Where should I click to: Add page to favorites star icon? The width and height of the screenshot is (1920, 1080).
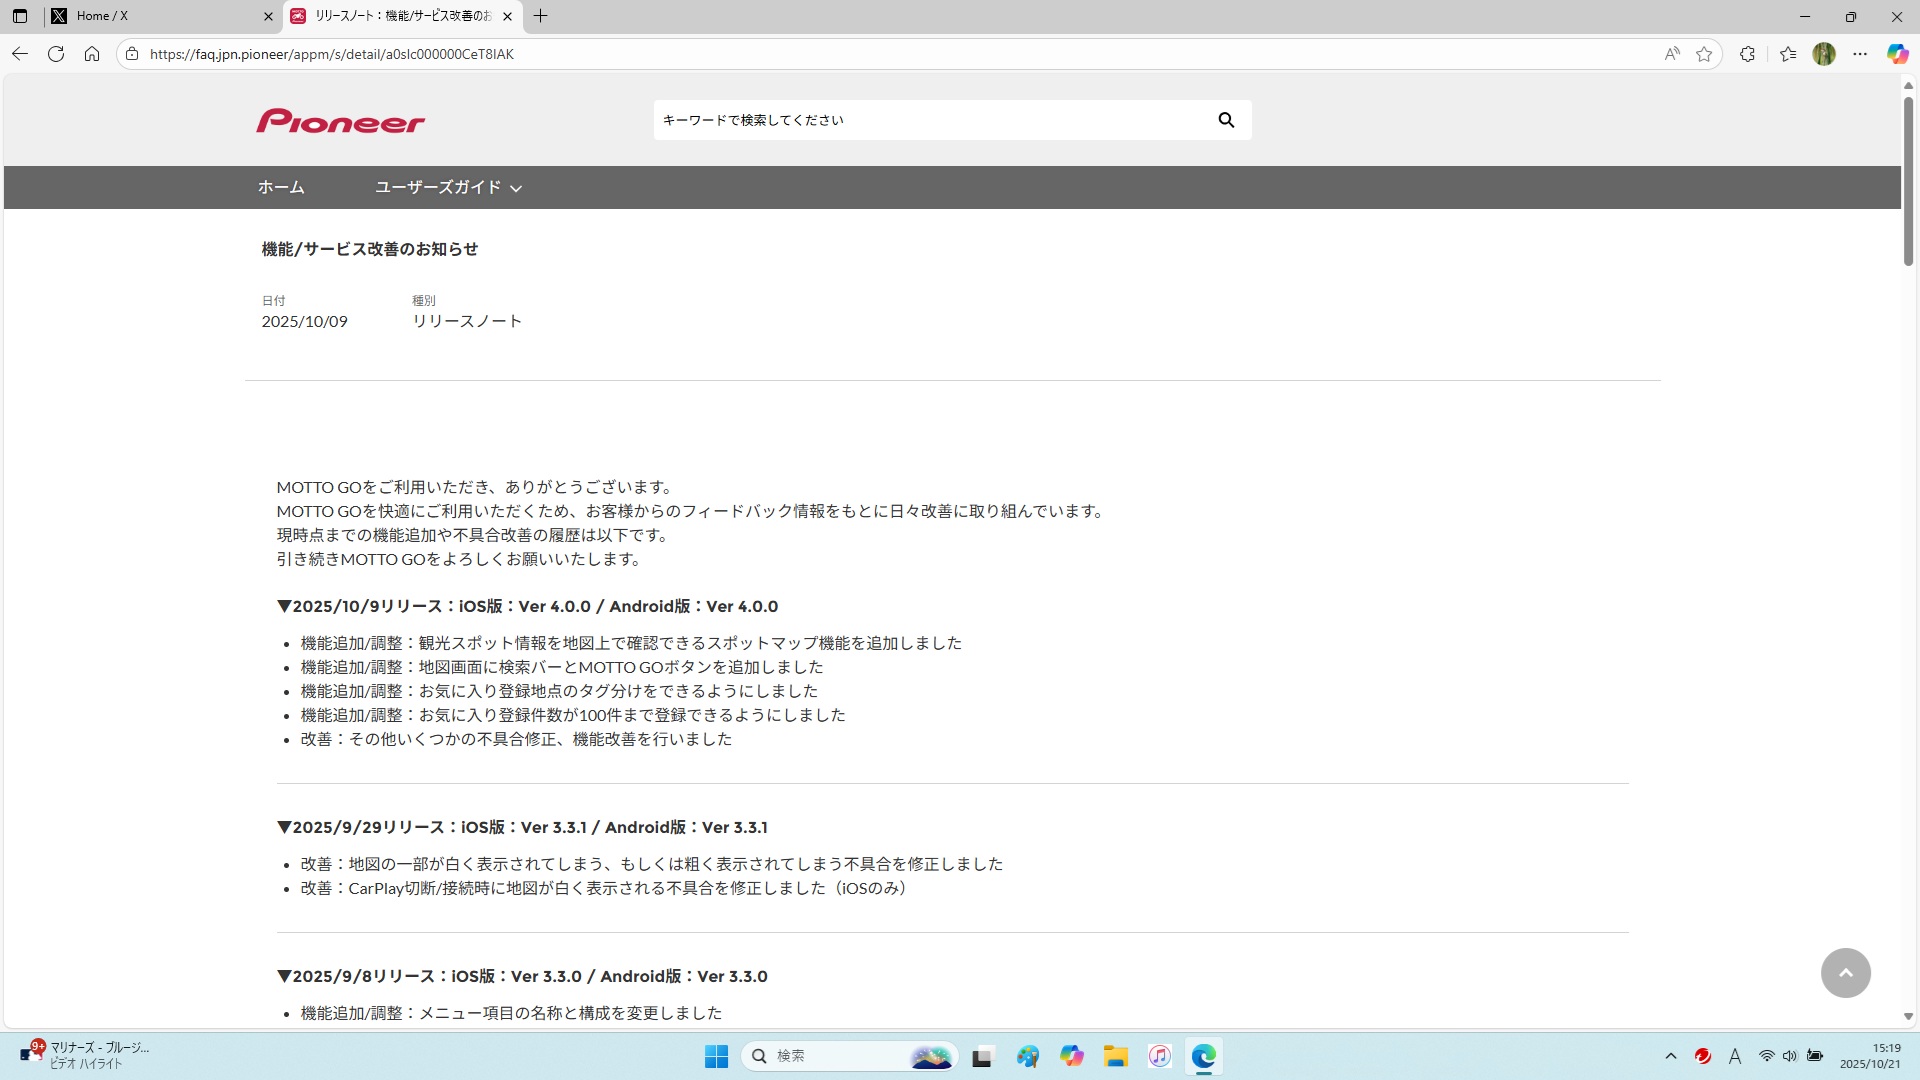1704,54
